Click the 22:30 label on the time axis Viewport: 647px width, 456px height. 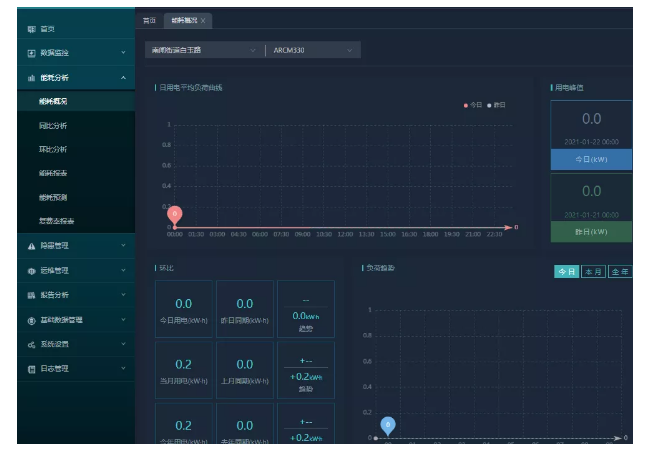click(494, 234)
